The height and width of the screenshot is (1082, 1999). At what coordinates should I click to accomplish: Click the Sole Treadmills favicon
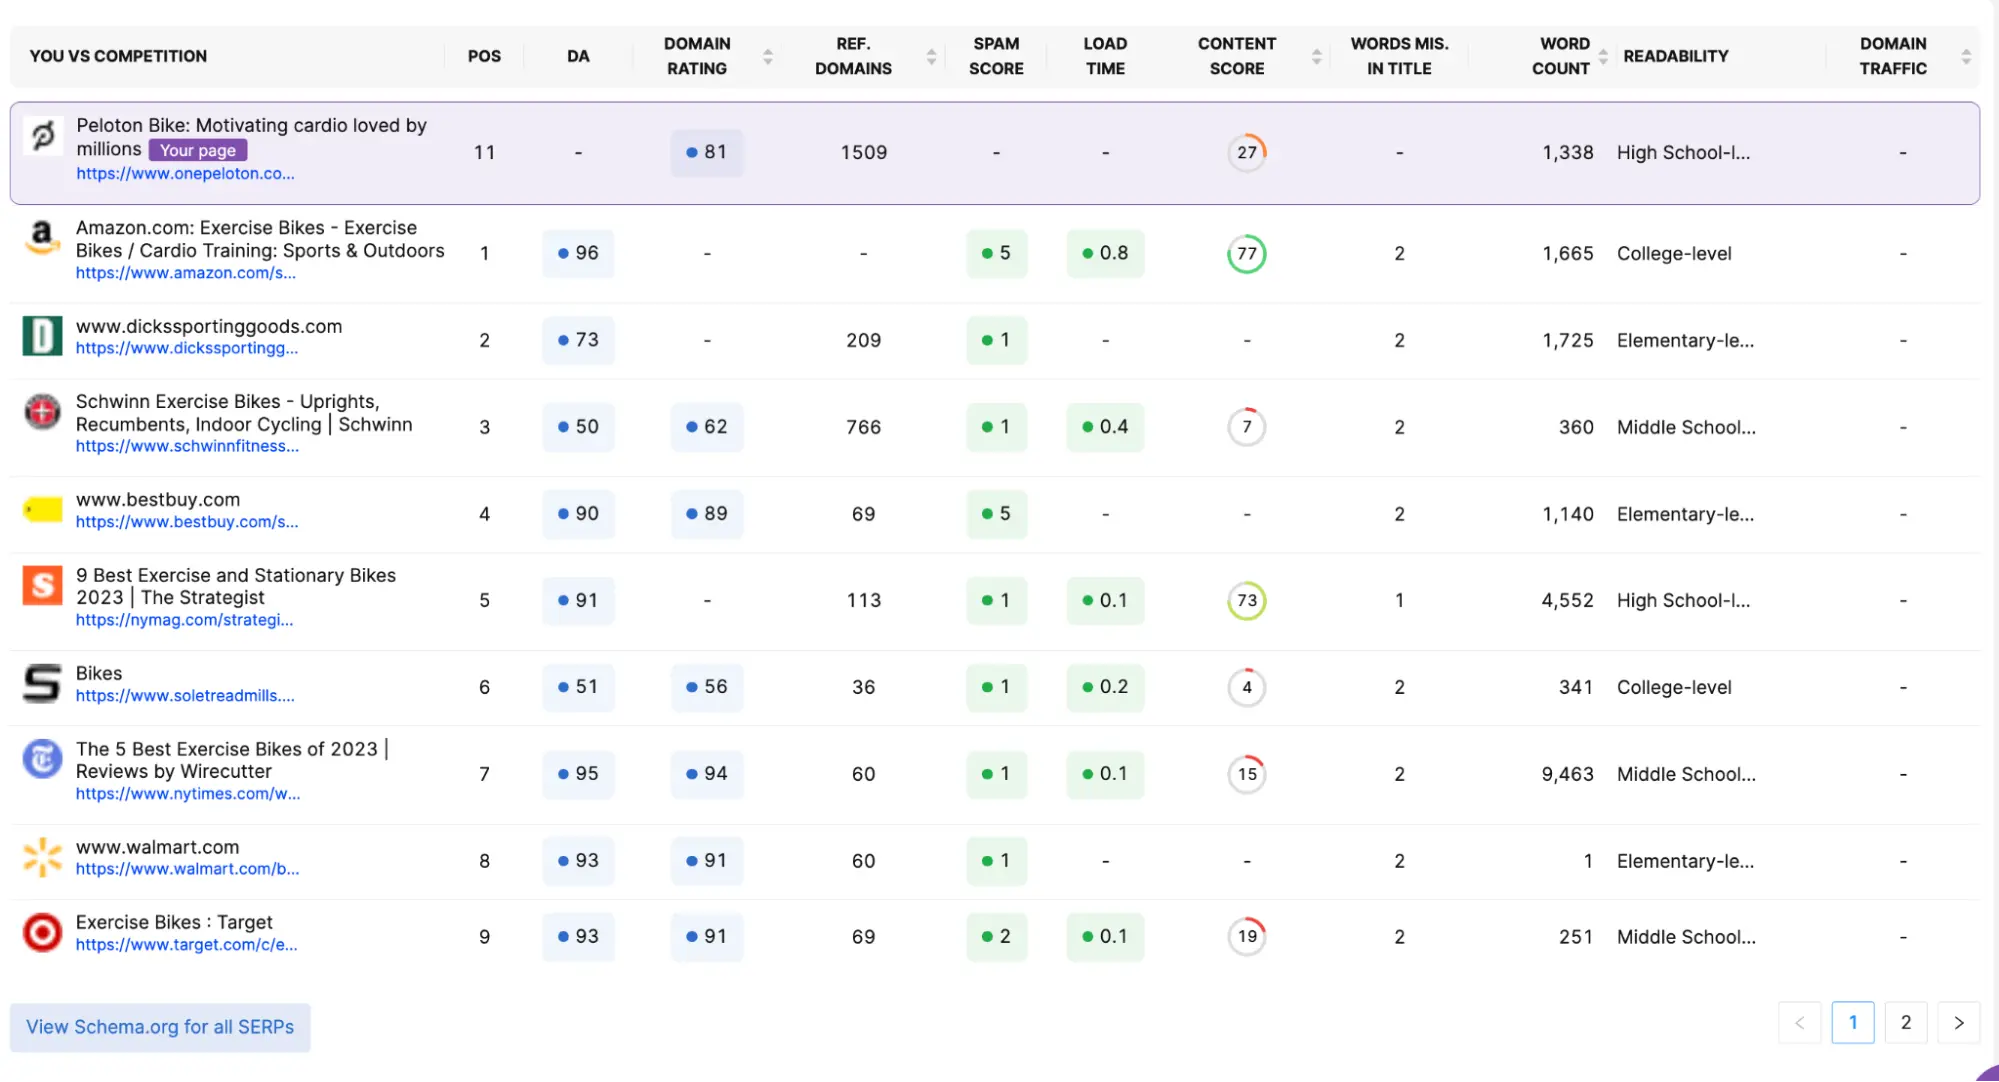click(x=42, y=684)
